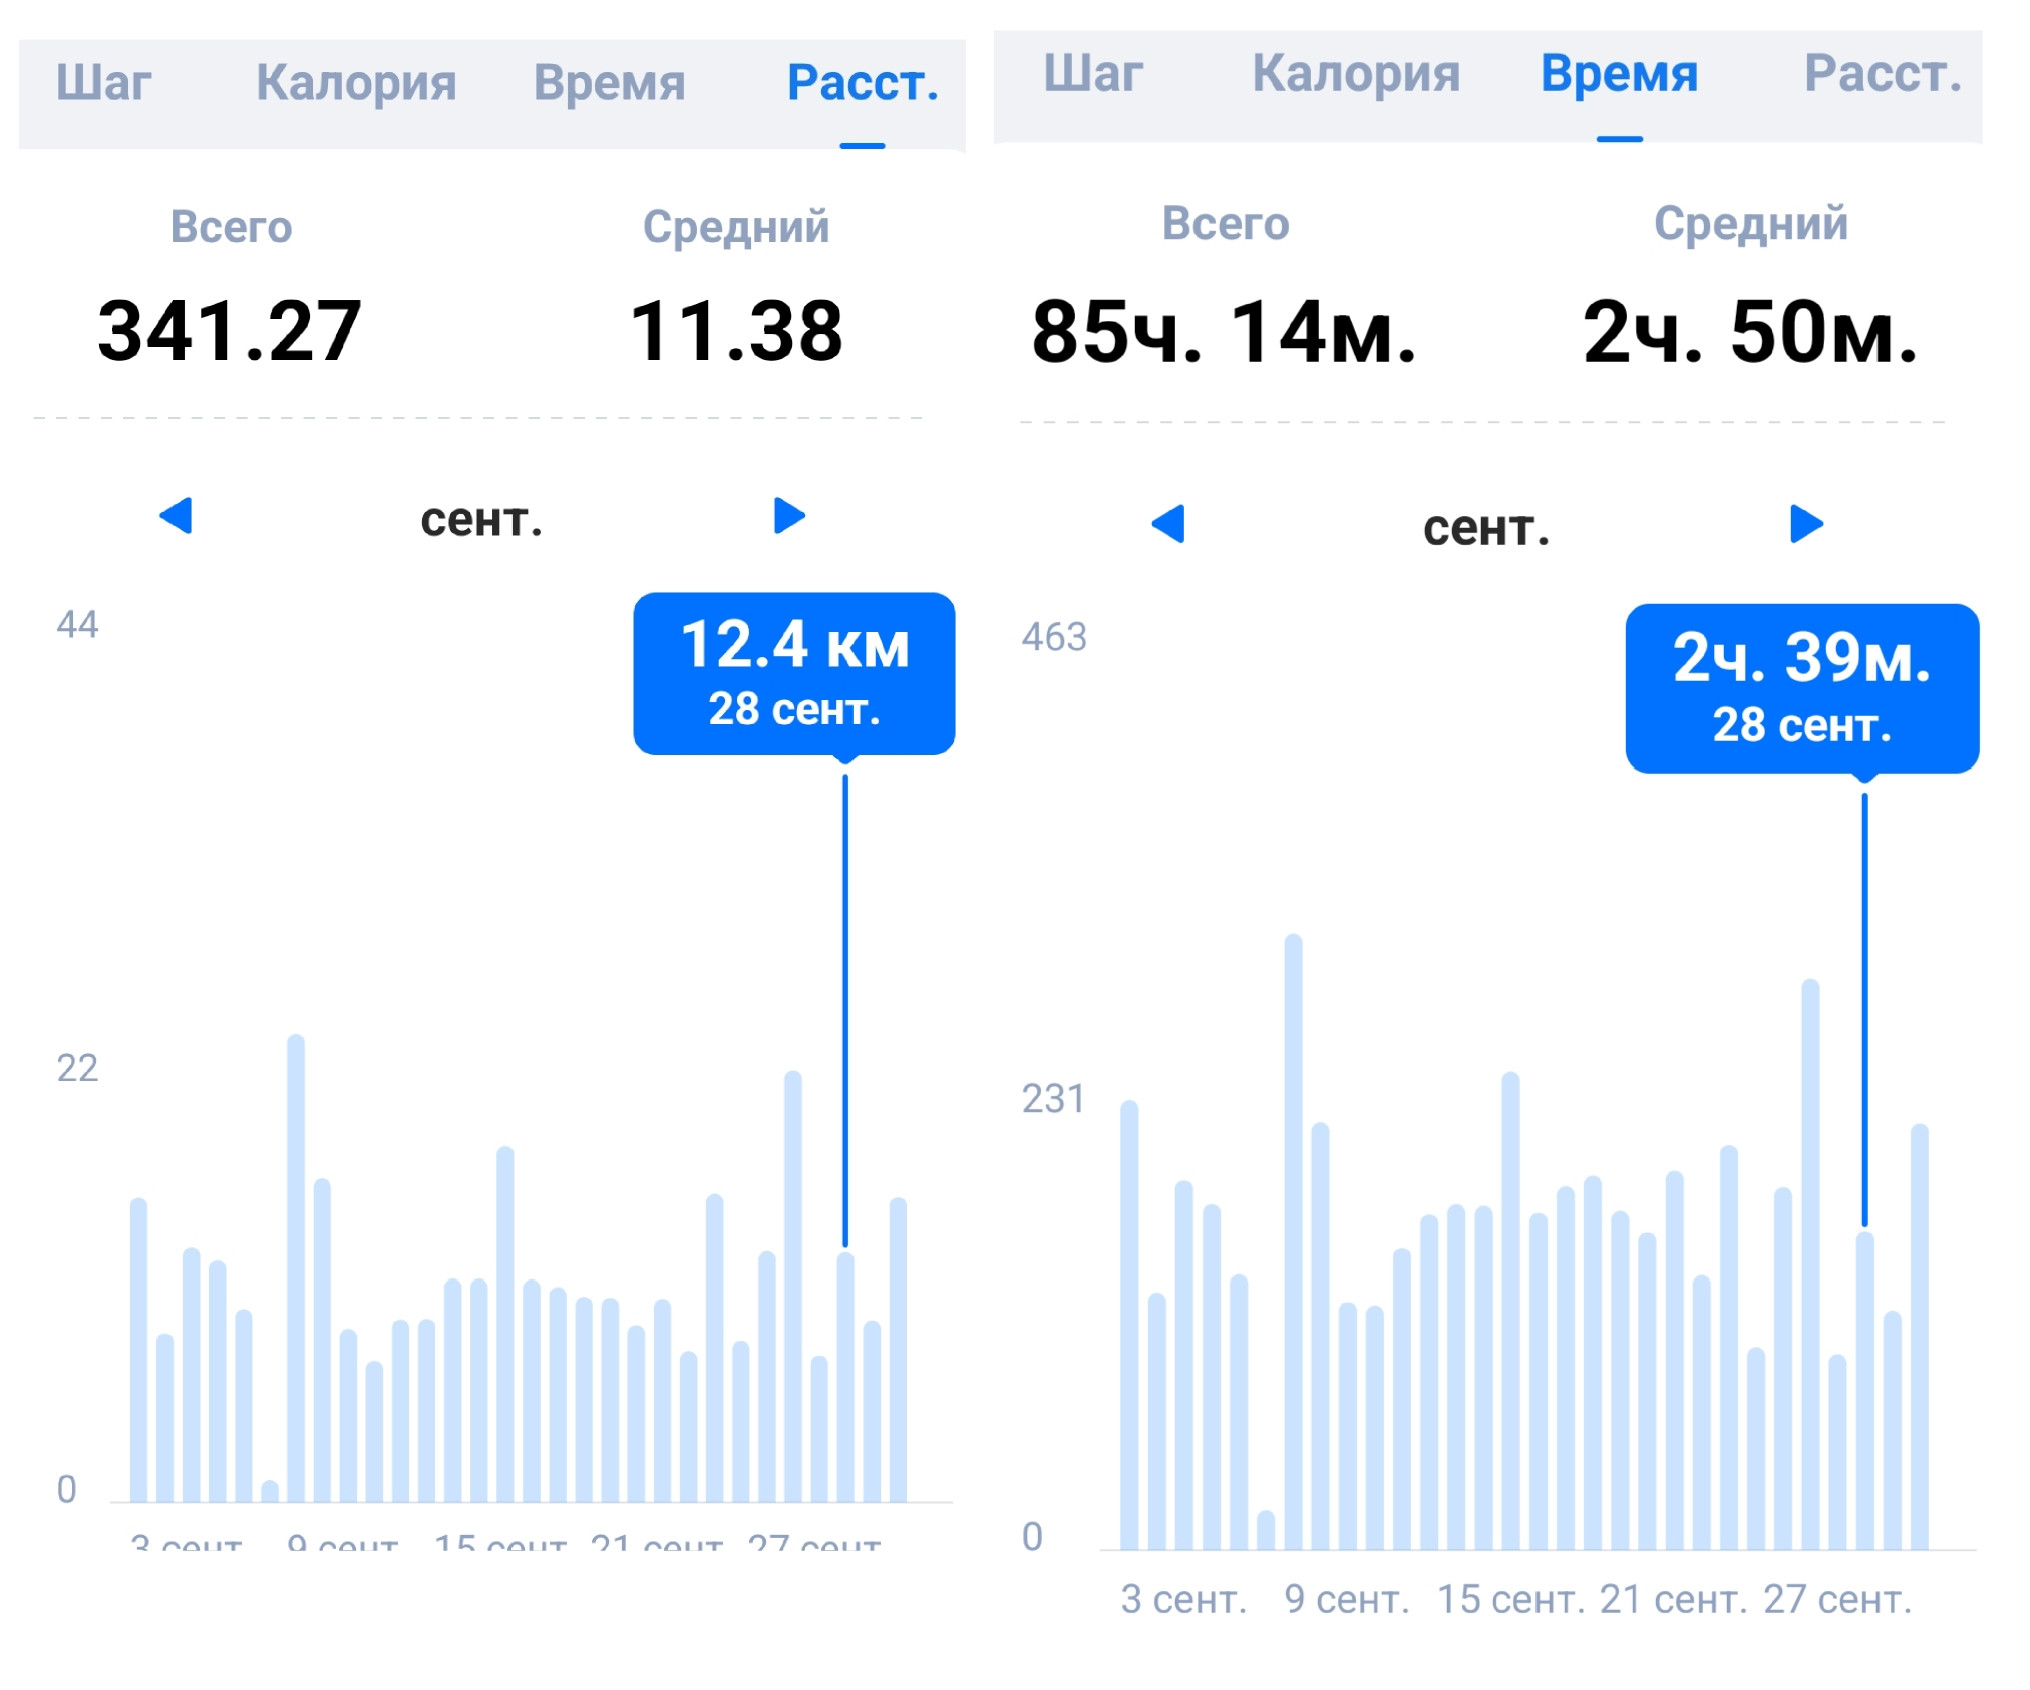
Task: Select the active Расст. tab in left panel
Action: point(863,82)
